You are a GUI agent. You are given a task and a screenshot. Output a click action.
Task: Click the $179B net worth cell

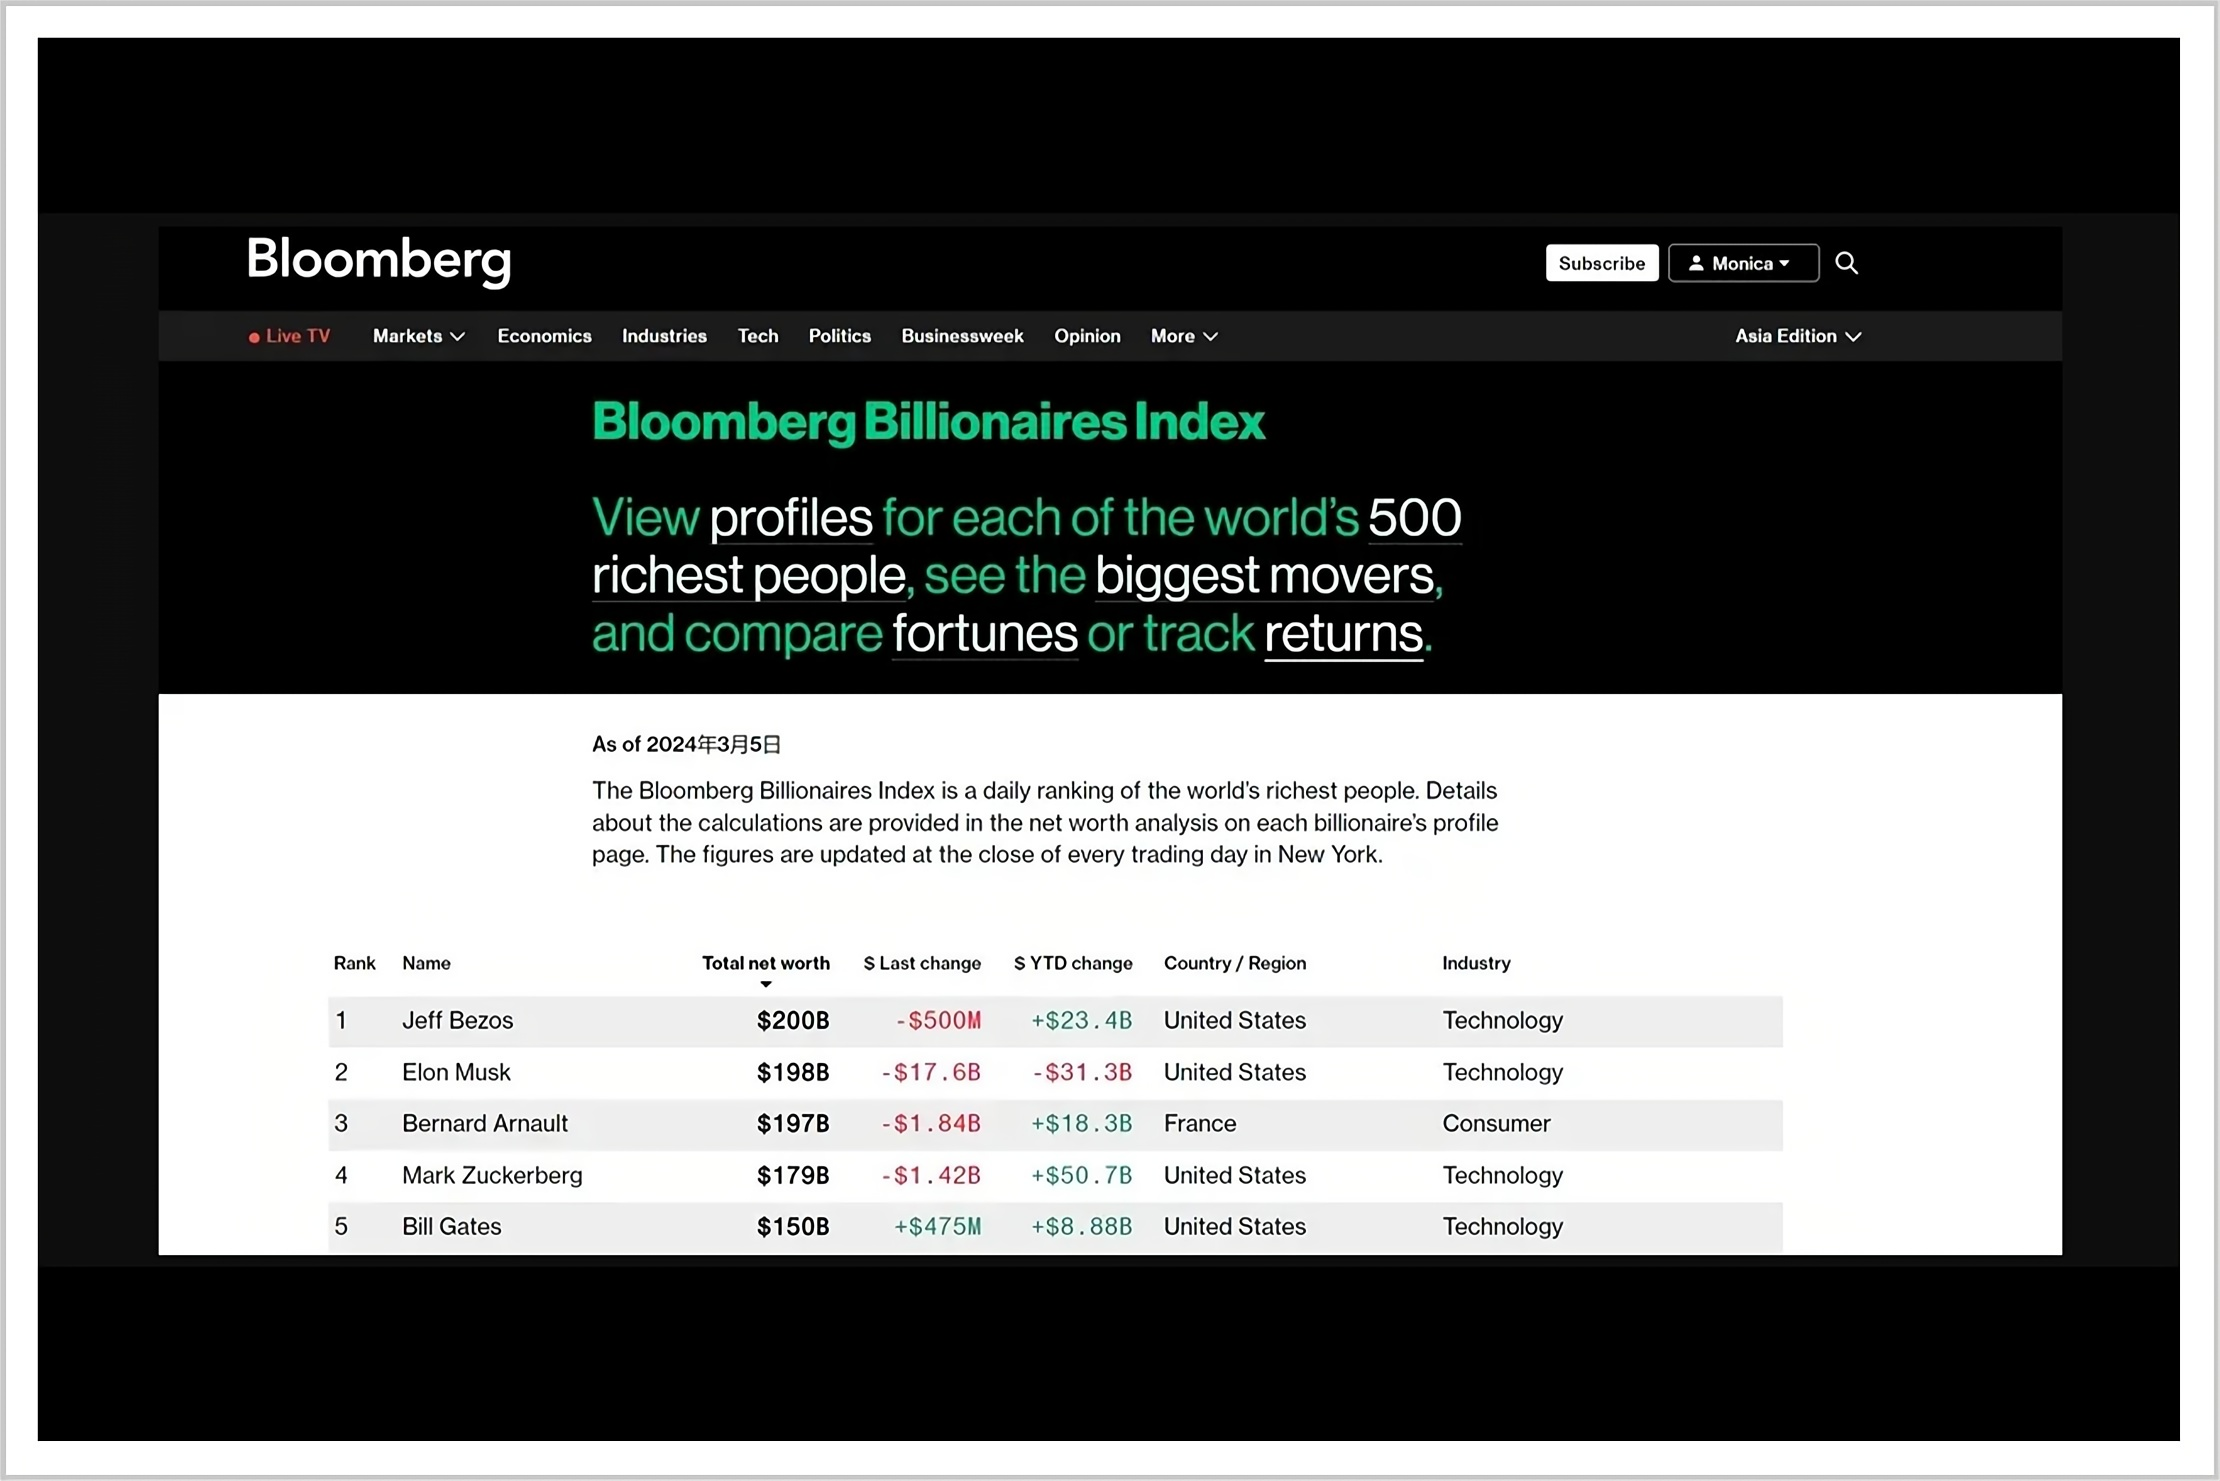tap(793, 1175)
